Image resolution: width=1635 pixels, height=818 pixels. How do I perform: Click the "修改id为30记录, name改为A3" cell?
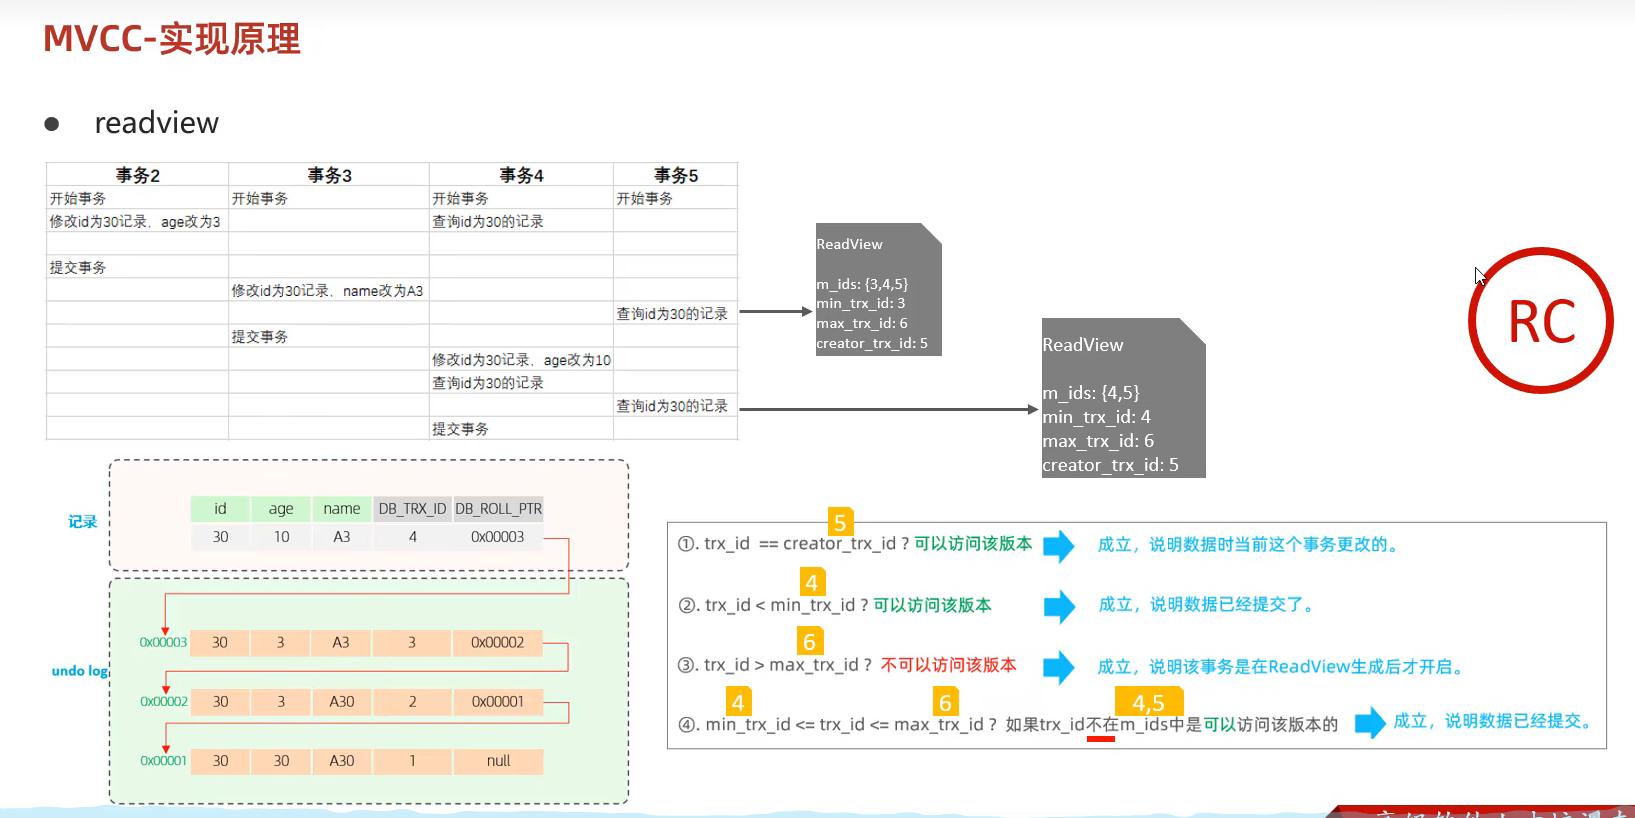(x=327, y=291)
